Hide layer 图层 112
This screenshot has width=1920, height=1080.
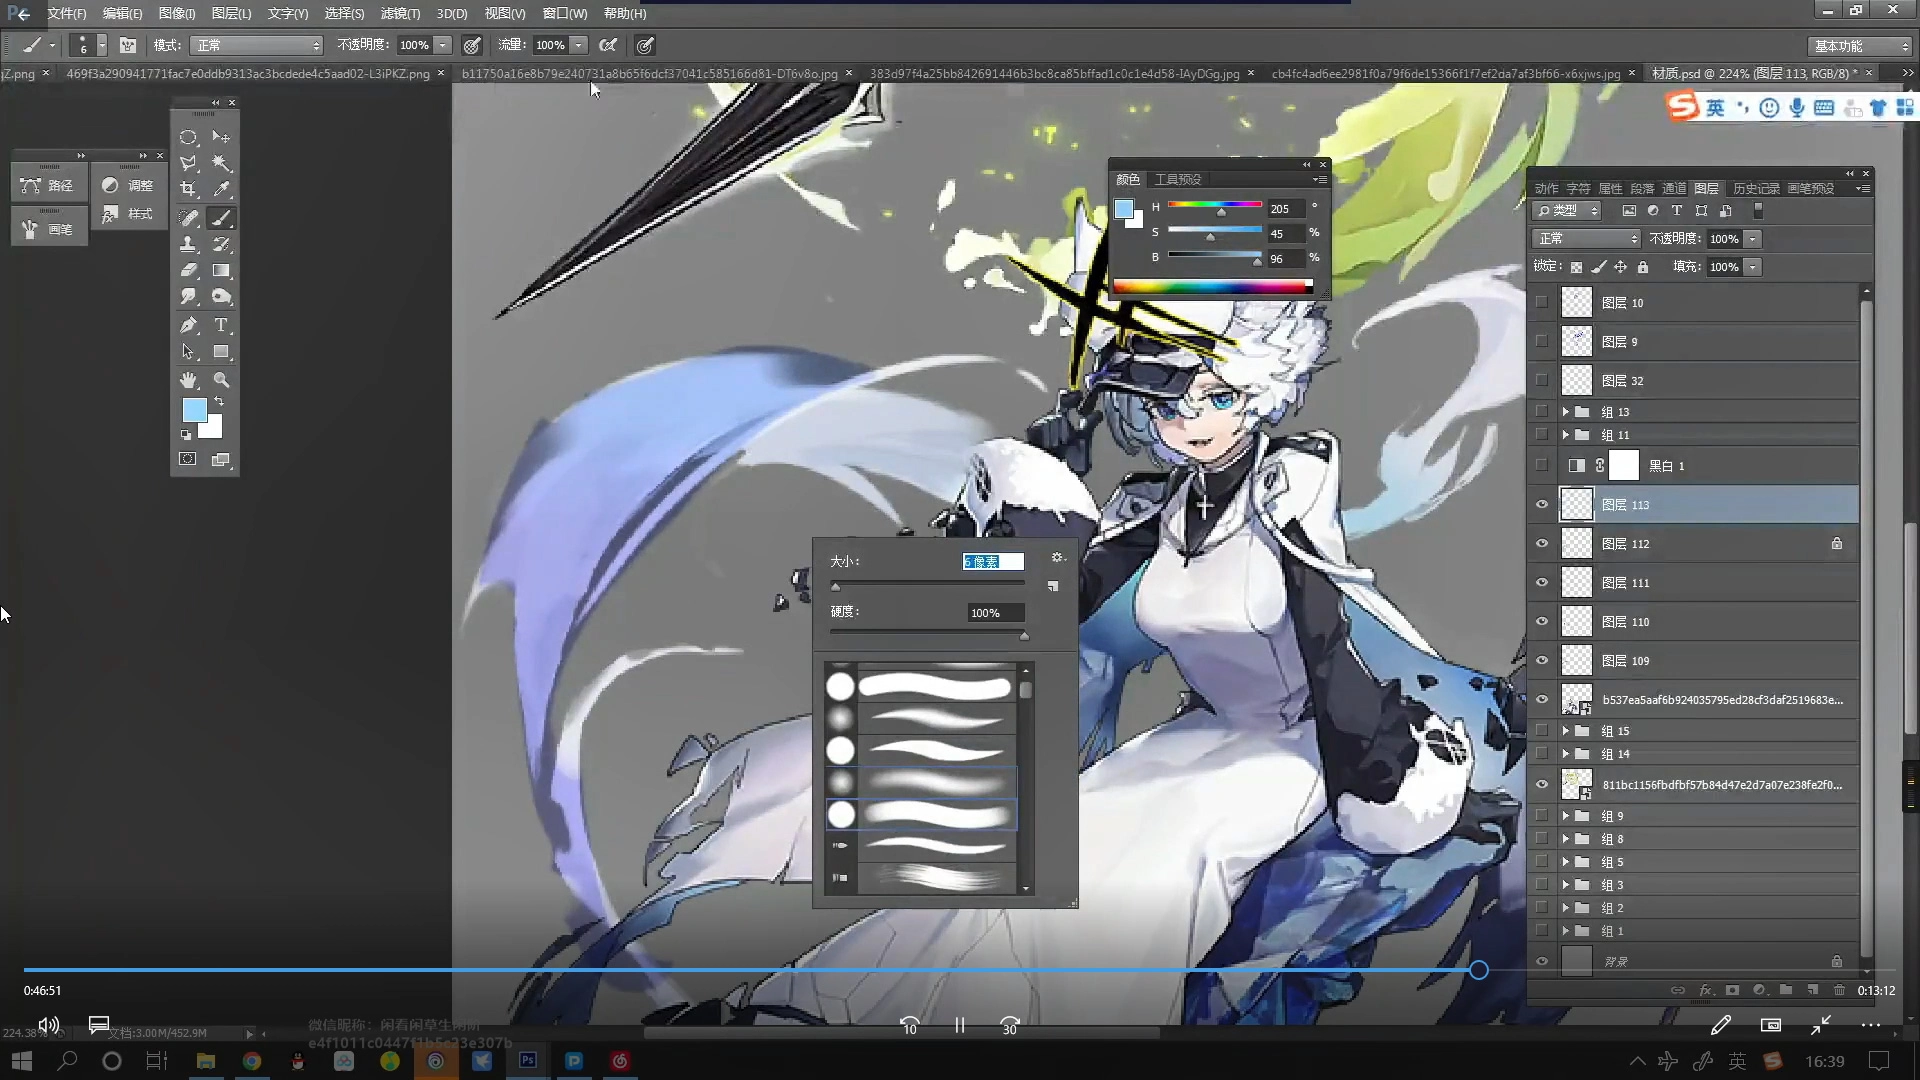[1541, 543]
